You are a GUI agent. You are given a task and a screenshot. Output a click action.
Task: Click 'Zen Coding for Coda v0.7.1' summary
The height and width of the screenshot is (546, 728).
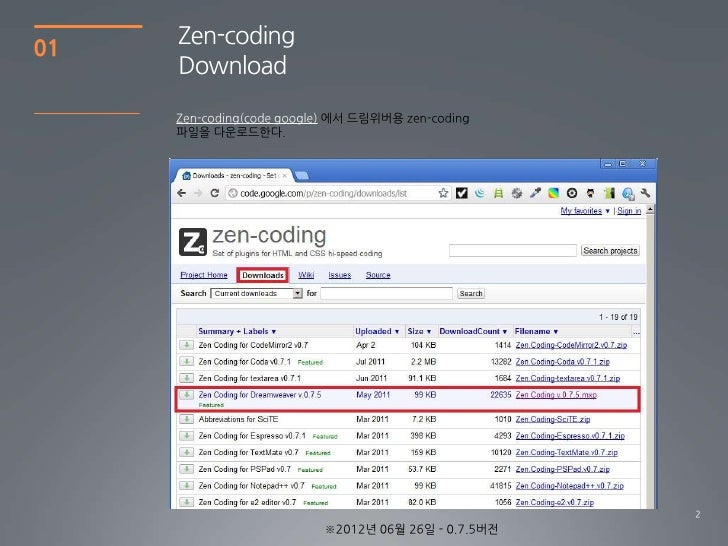pyautogui.click(x=245, y=362)
